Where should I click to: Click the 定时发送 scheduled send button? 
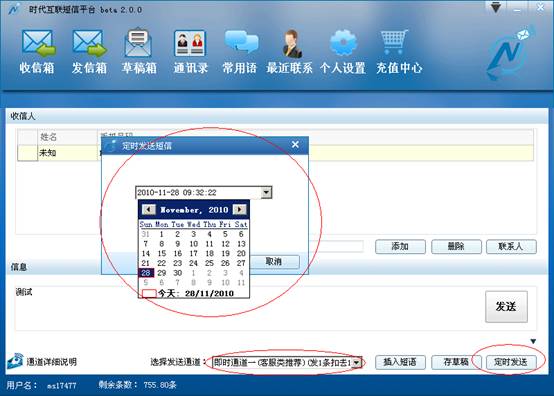[x=511, y=362]
